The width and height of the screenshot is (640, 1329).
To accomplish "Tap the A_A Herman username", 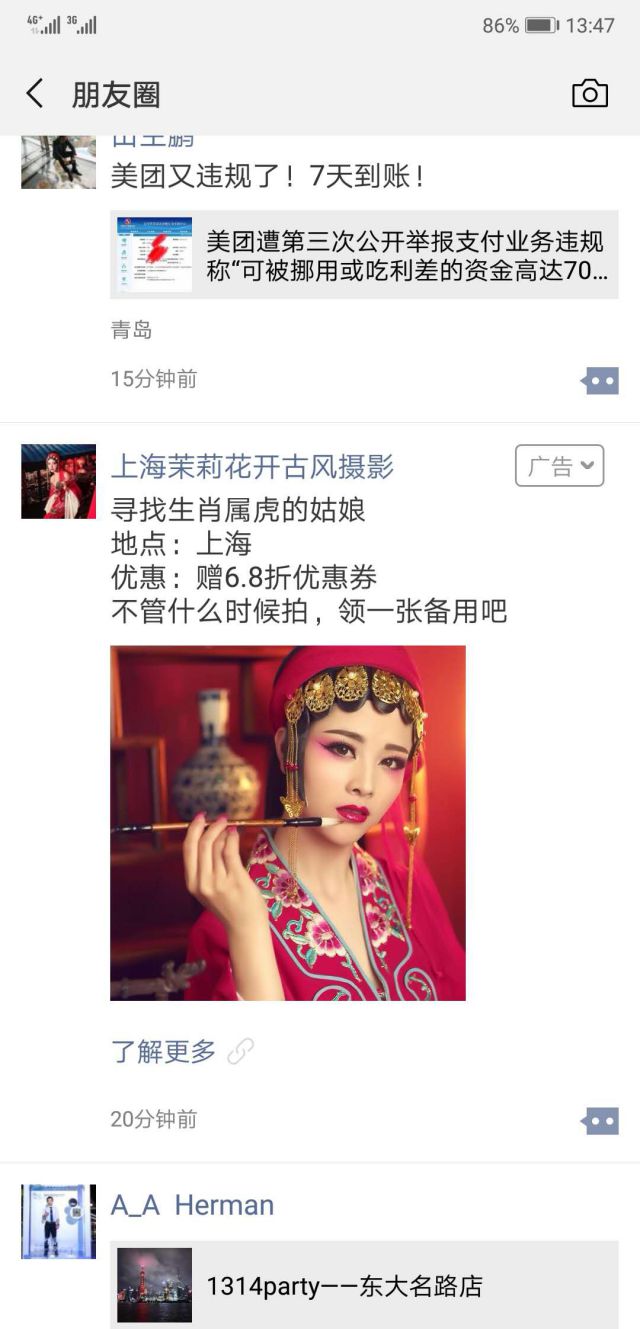I will 192,1205.
